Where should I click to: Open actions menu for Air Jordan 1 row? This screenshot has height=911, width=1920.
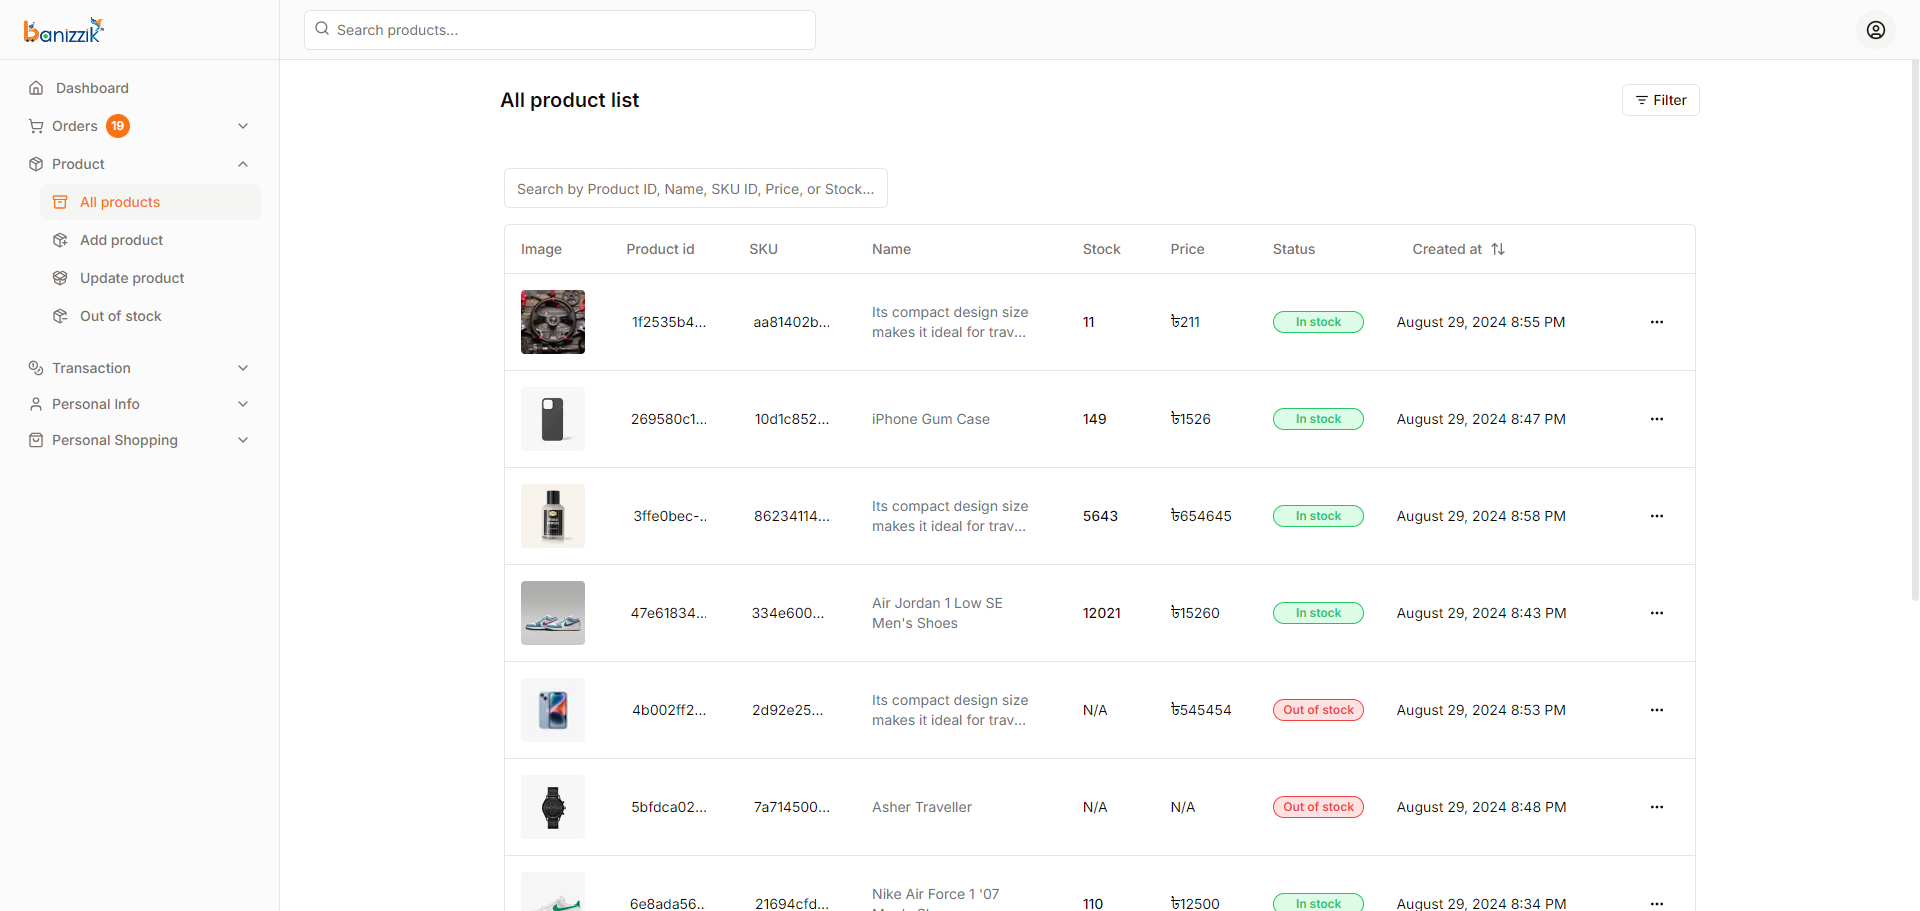pos(1657,613)
